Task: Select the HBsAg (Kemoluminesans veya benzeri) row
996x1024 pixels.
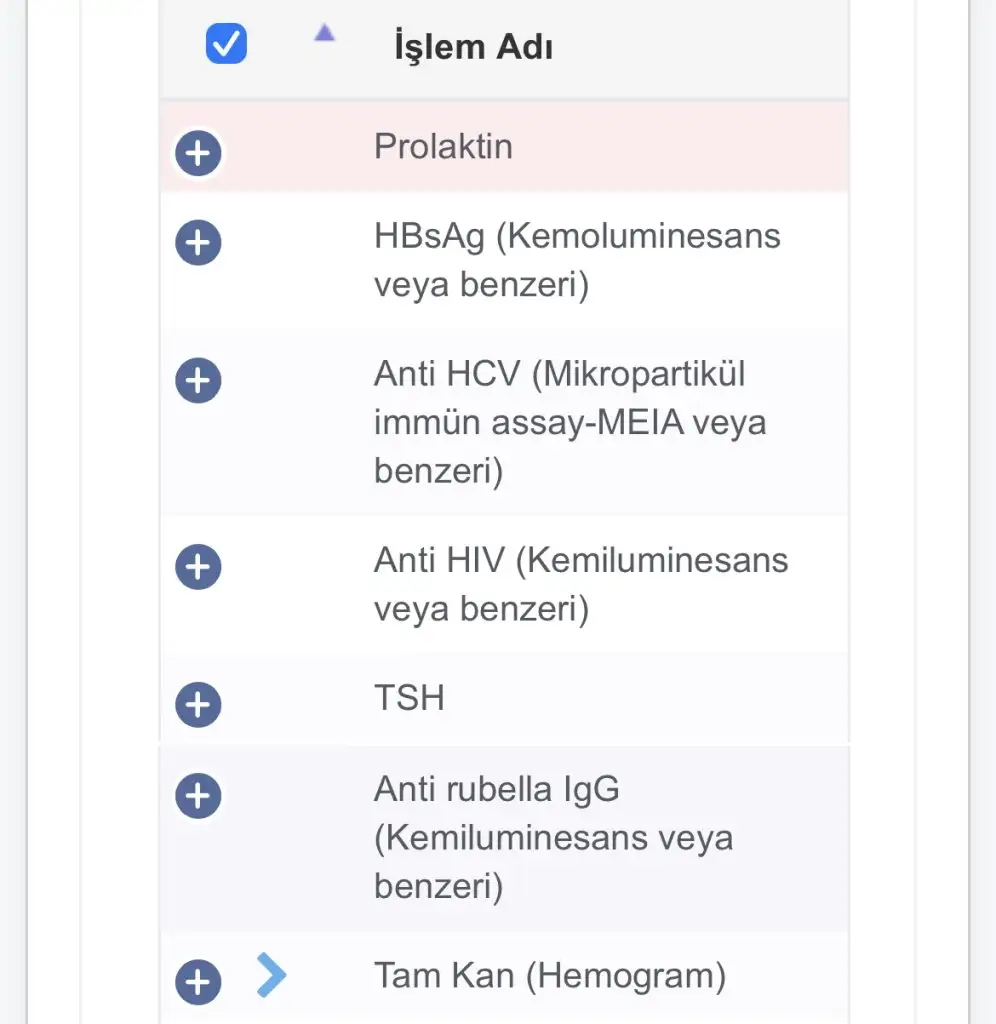Action: (576, 260)
